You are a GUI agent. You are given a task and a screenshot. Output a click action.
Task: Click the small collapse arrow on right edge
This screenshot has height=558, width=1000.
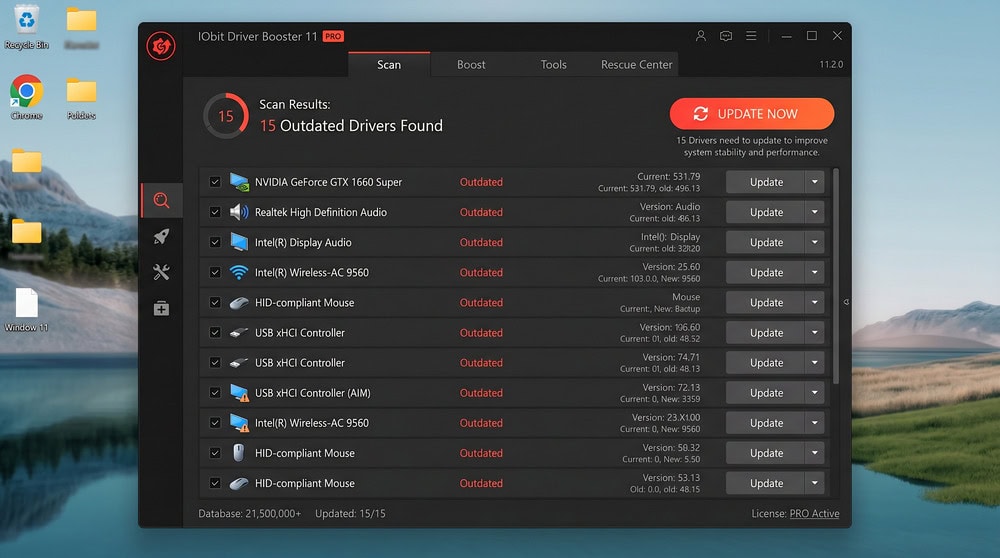pyautogui.click(x=846, y=302)
